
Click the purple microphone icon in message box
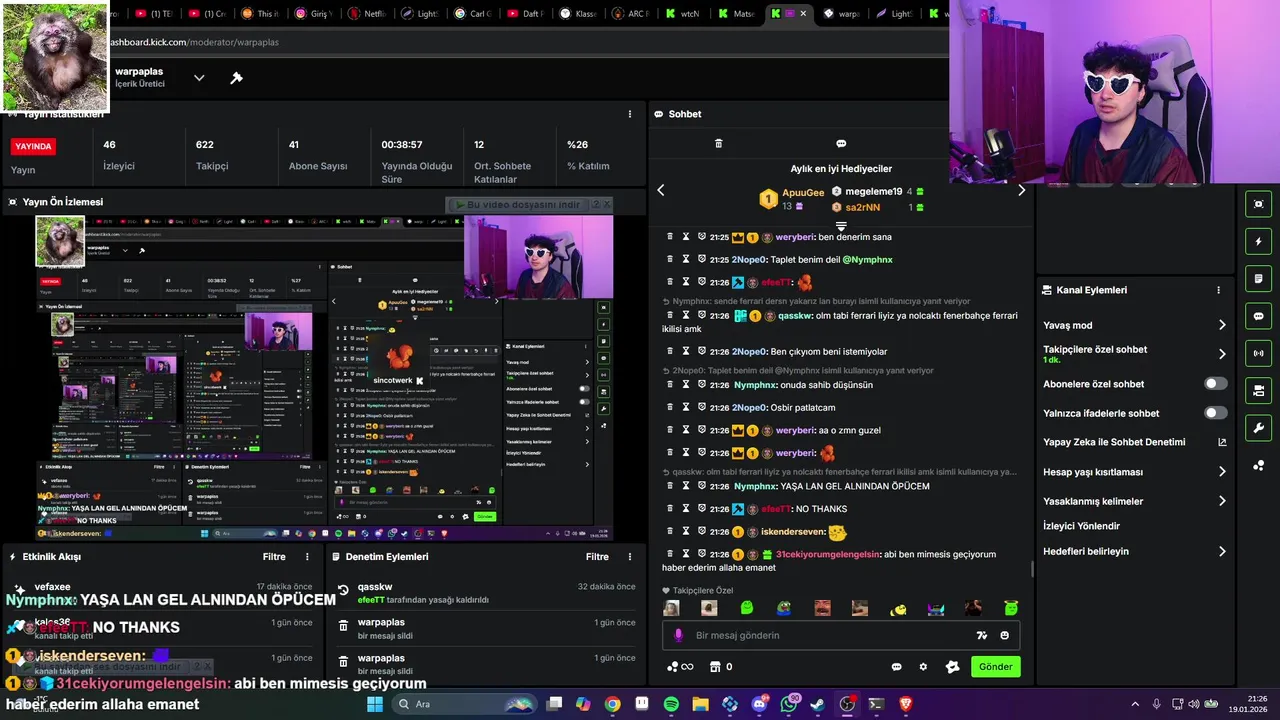point(678,635)
